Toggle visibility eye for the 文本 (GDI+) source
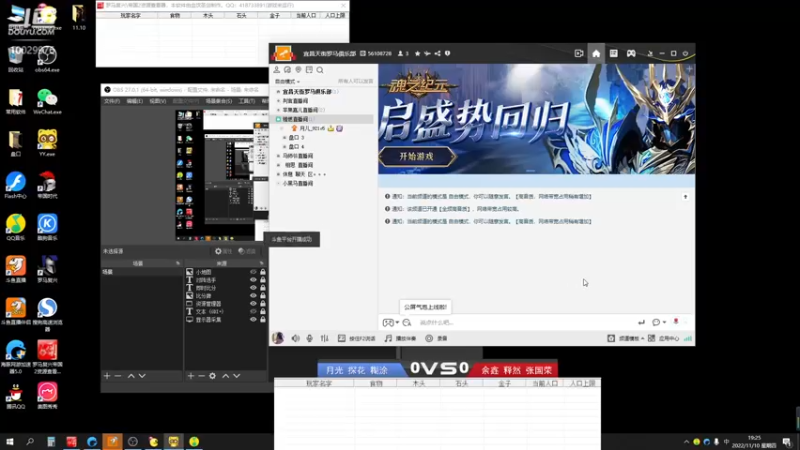This screenshot has height=450, width=800. [253, 311]
